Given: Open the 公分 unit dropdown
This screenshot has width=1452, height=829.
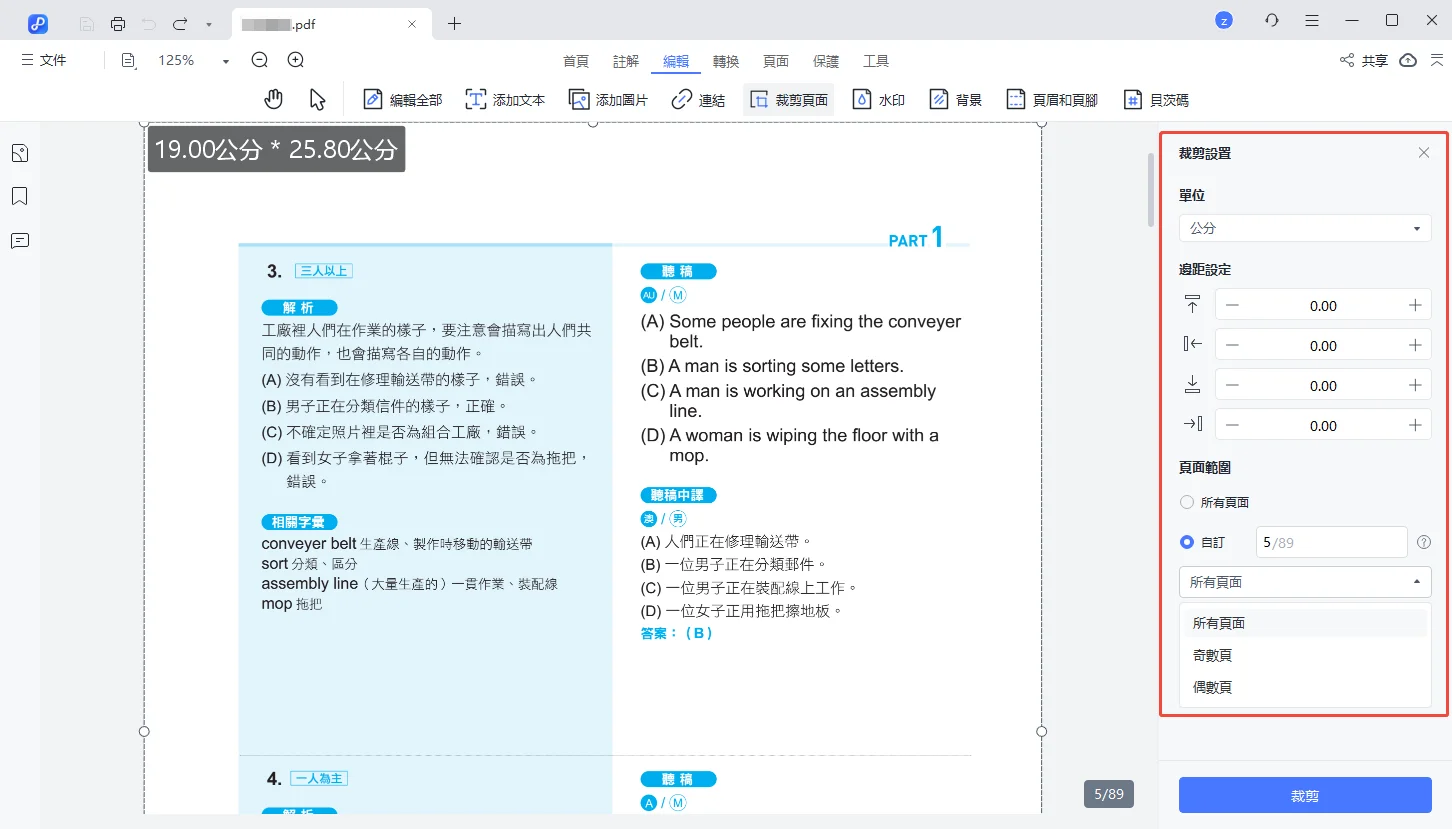Looking at the screenshot, I should click(1304, 228).
